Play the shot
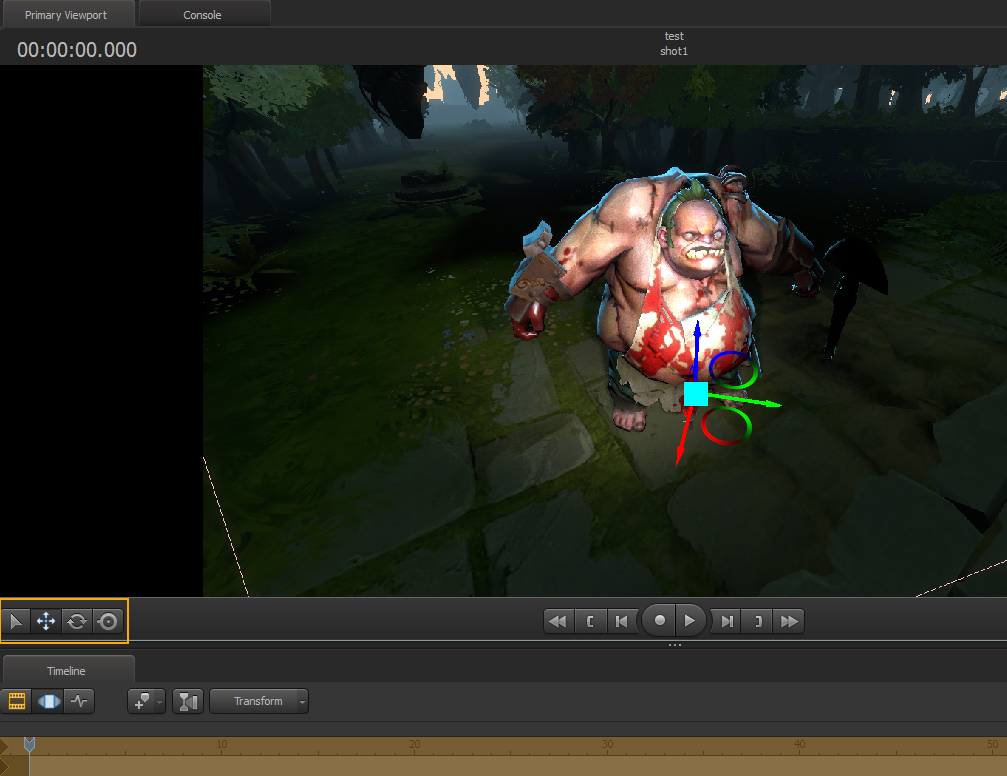This screenshot has height=776, width=1007. tap(690, 621)
